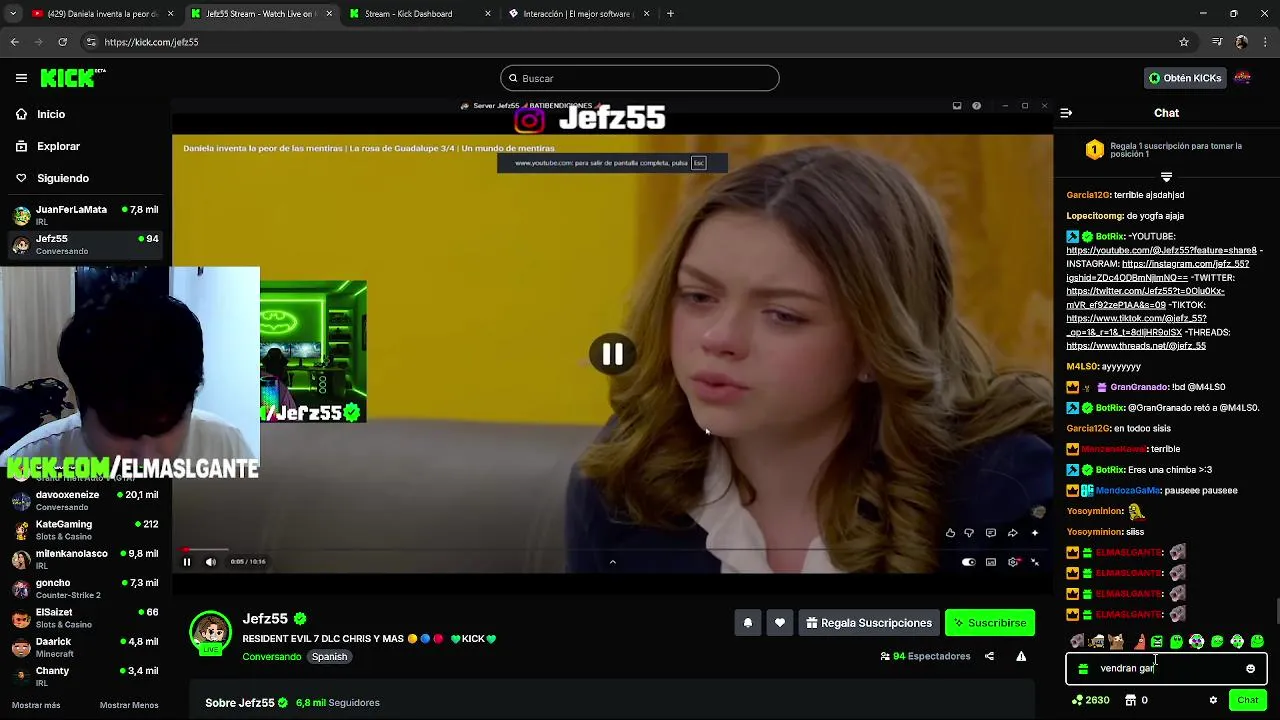Open Daarick channel in sidebar
Image resolution: width=1280 pixels, height=720 pixels.
point(85,647)
